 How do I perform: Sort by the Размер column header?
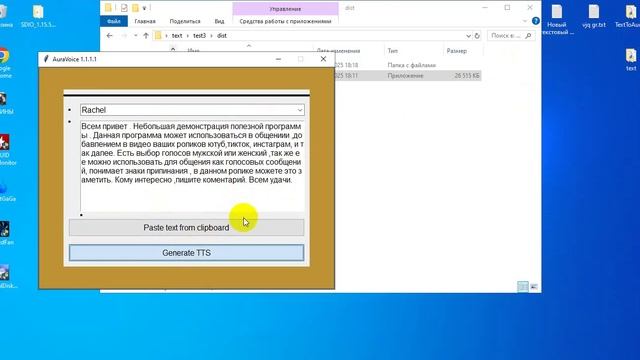(456, 51)
